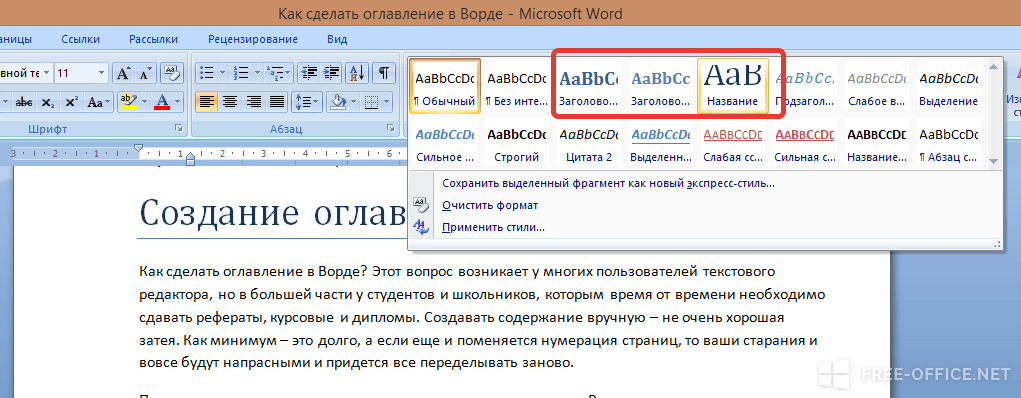The height and width of the screenshot is (398, 1021).
Task: Click the clear formatting eraser icon in Шрифт group
Action: point(173,73)
